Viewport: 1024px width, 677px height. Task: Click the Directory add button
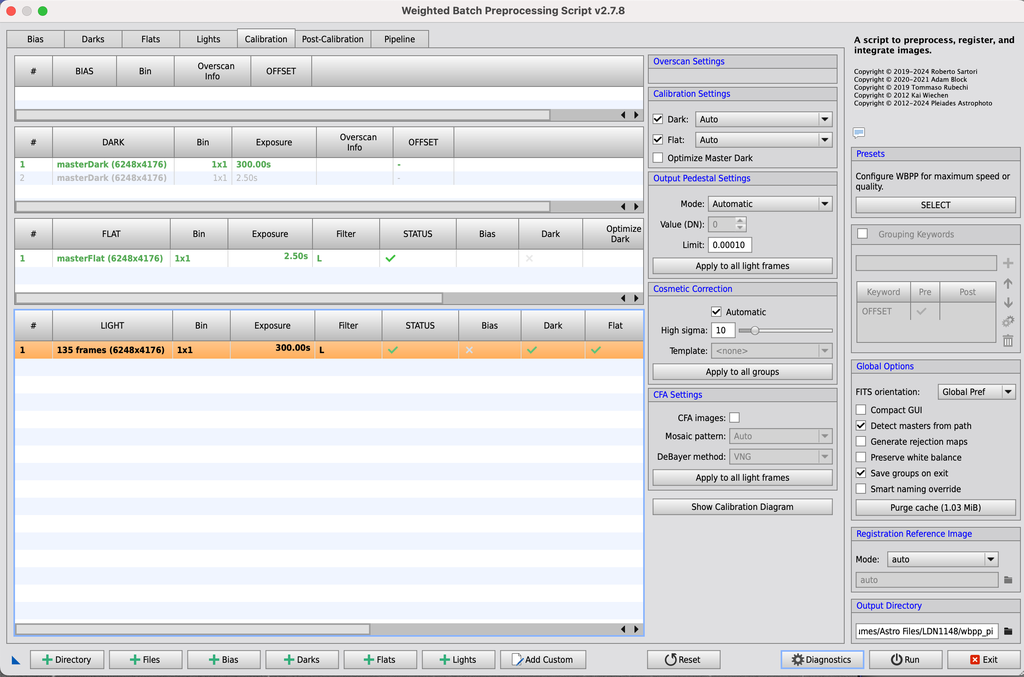coord(67,659)
